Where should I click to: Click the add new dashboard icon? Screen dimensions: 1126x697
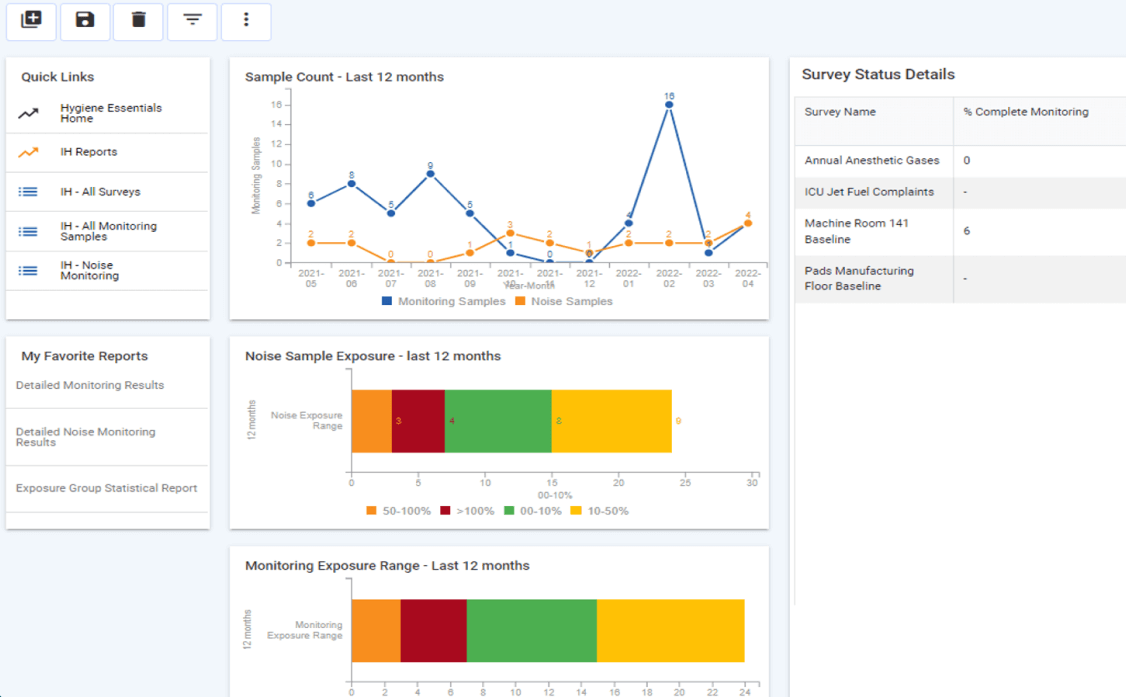pos(31,21)
